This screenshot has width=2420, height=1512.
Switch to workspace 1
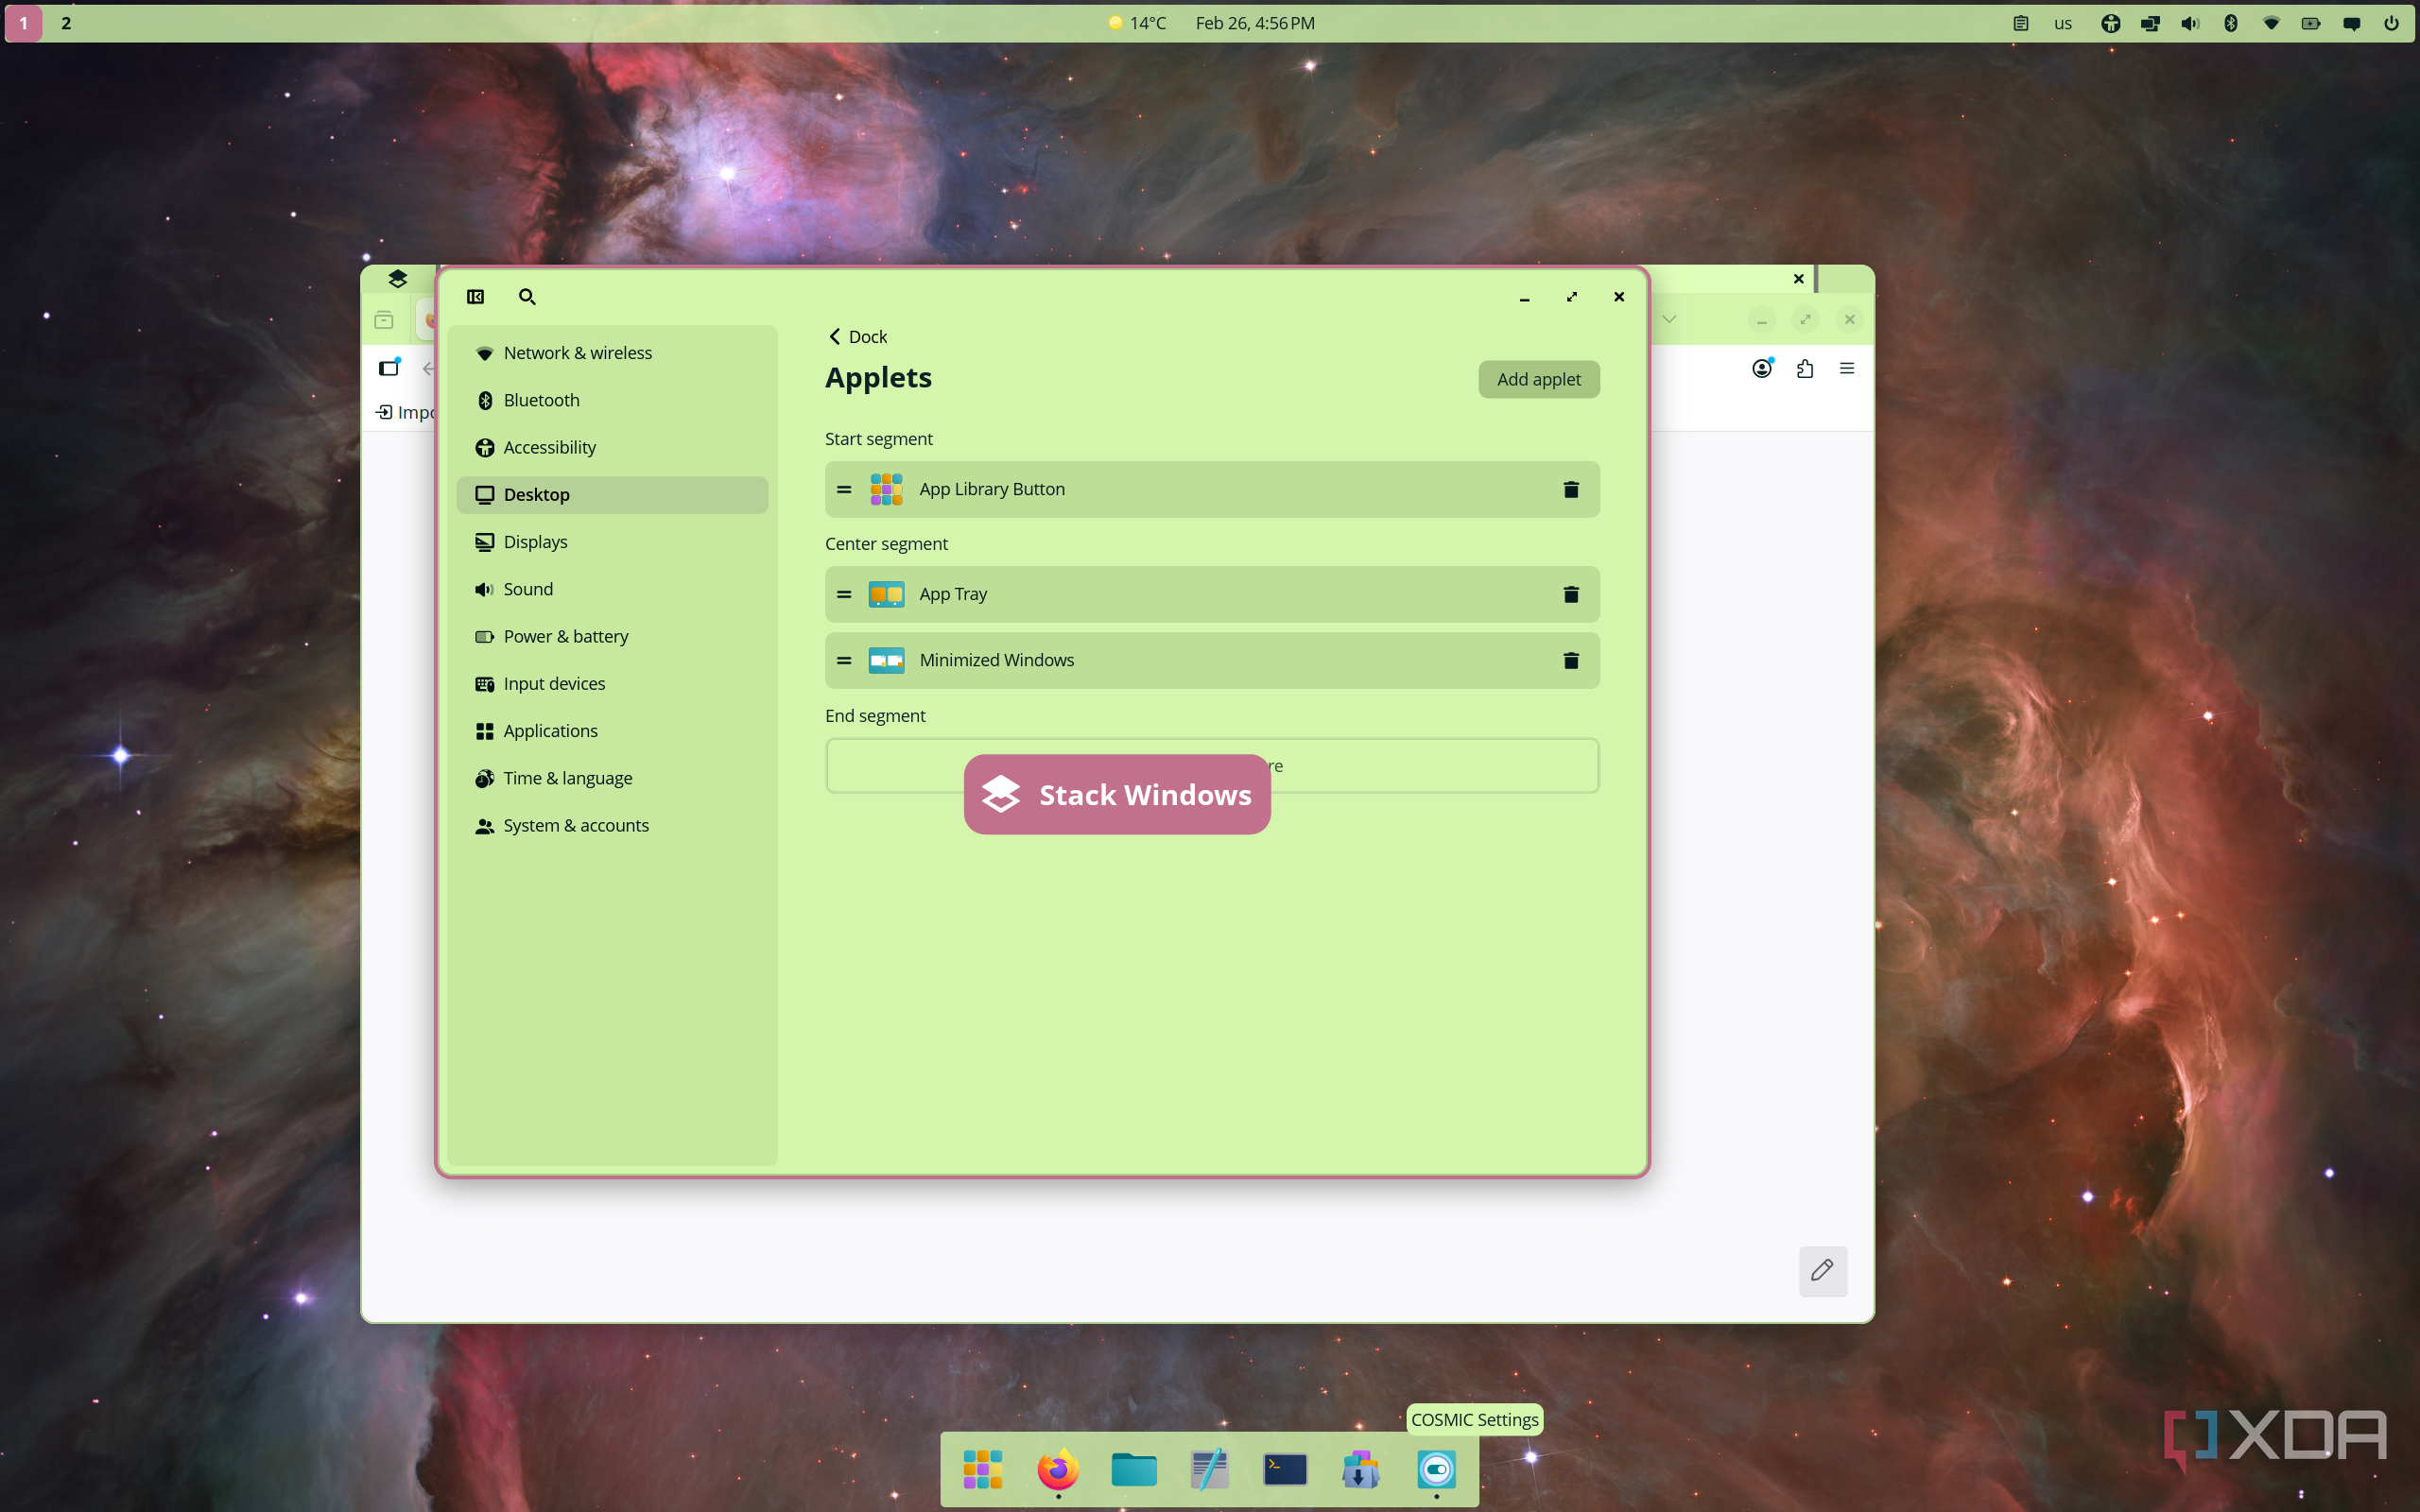point(24,23)
